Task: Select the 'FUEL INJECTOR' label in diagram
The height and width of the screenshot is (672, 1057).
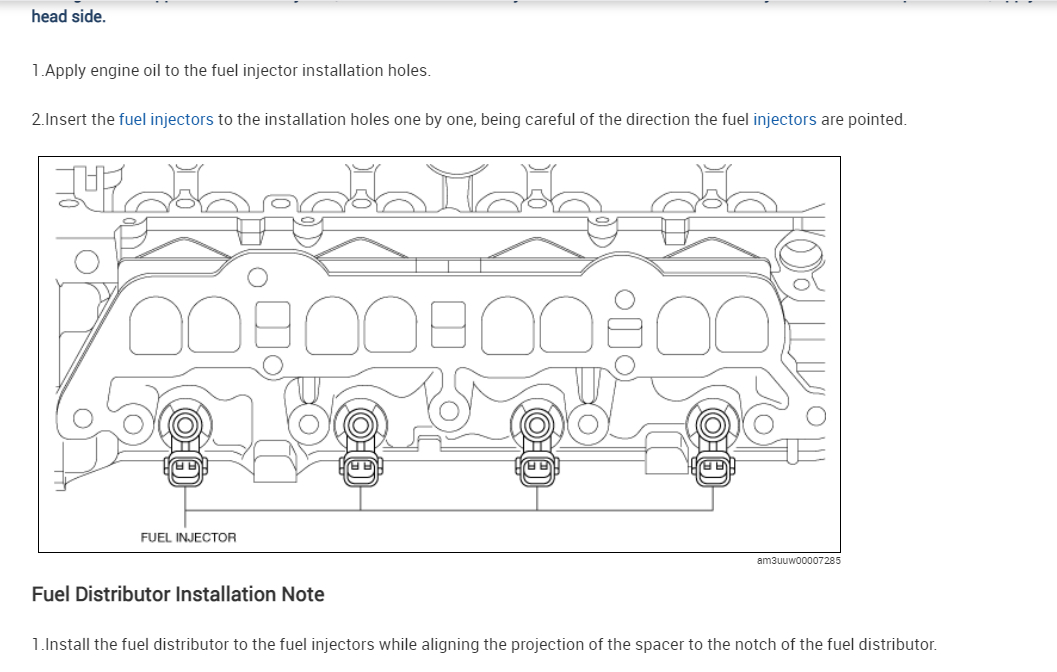Action: click(x=189, y=537)
